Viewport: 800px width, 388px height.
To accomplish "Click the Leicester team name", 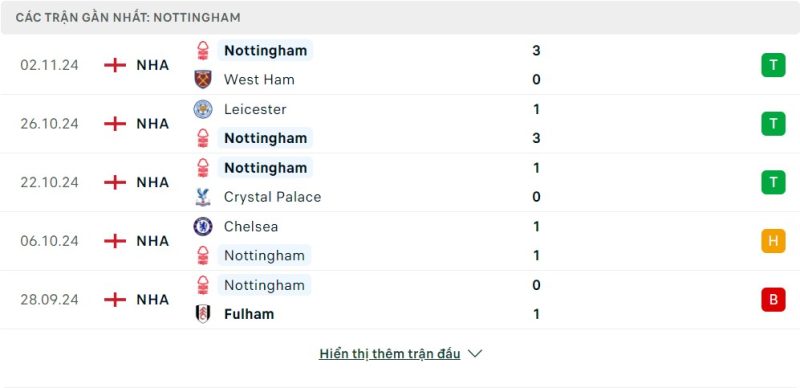I will point(255,109).
